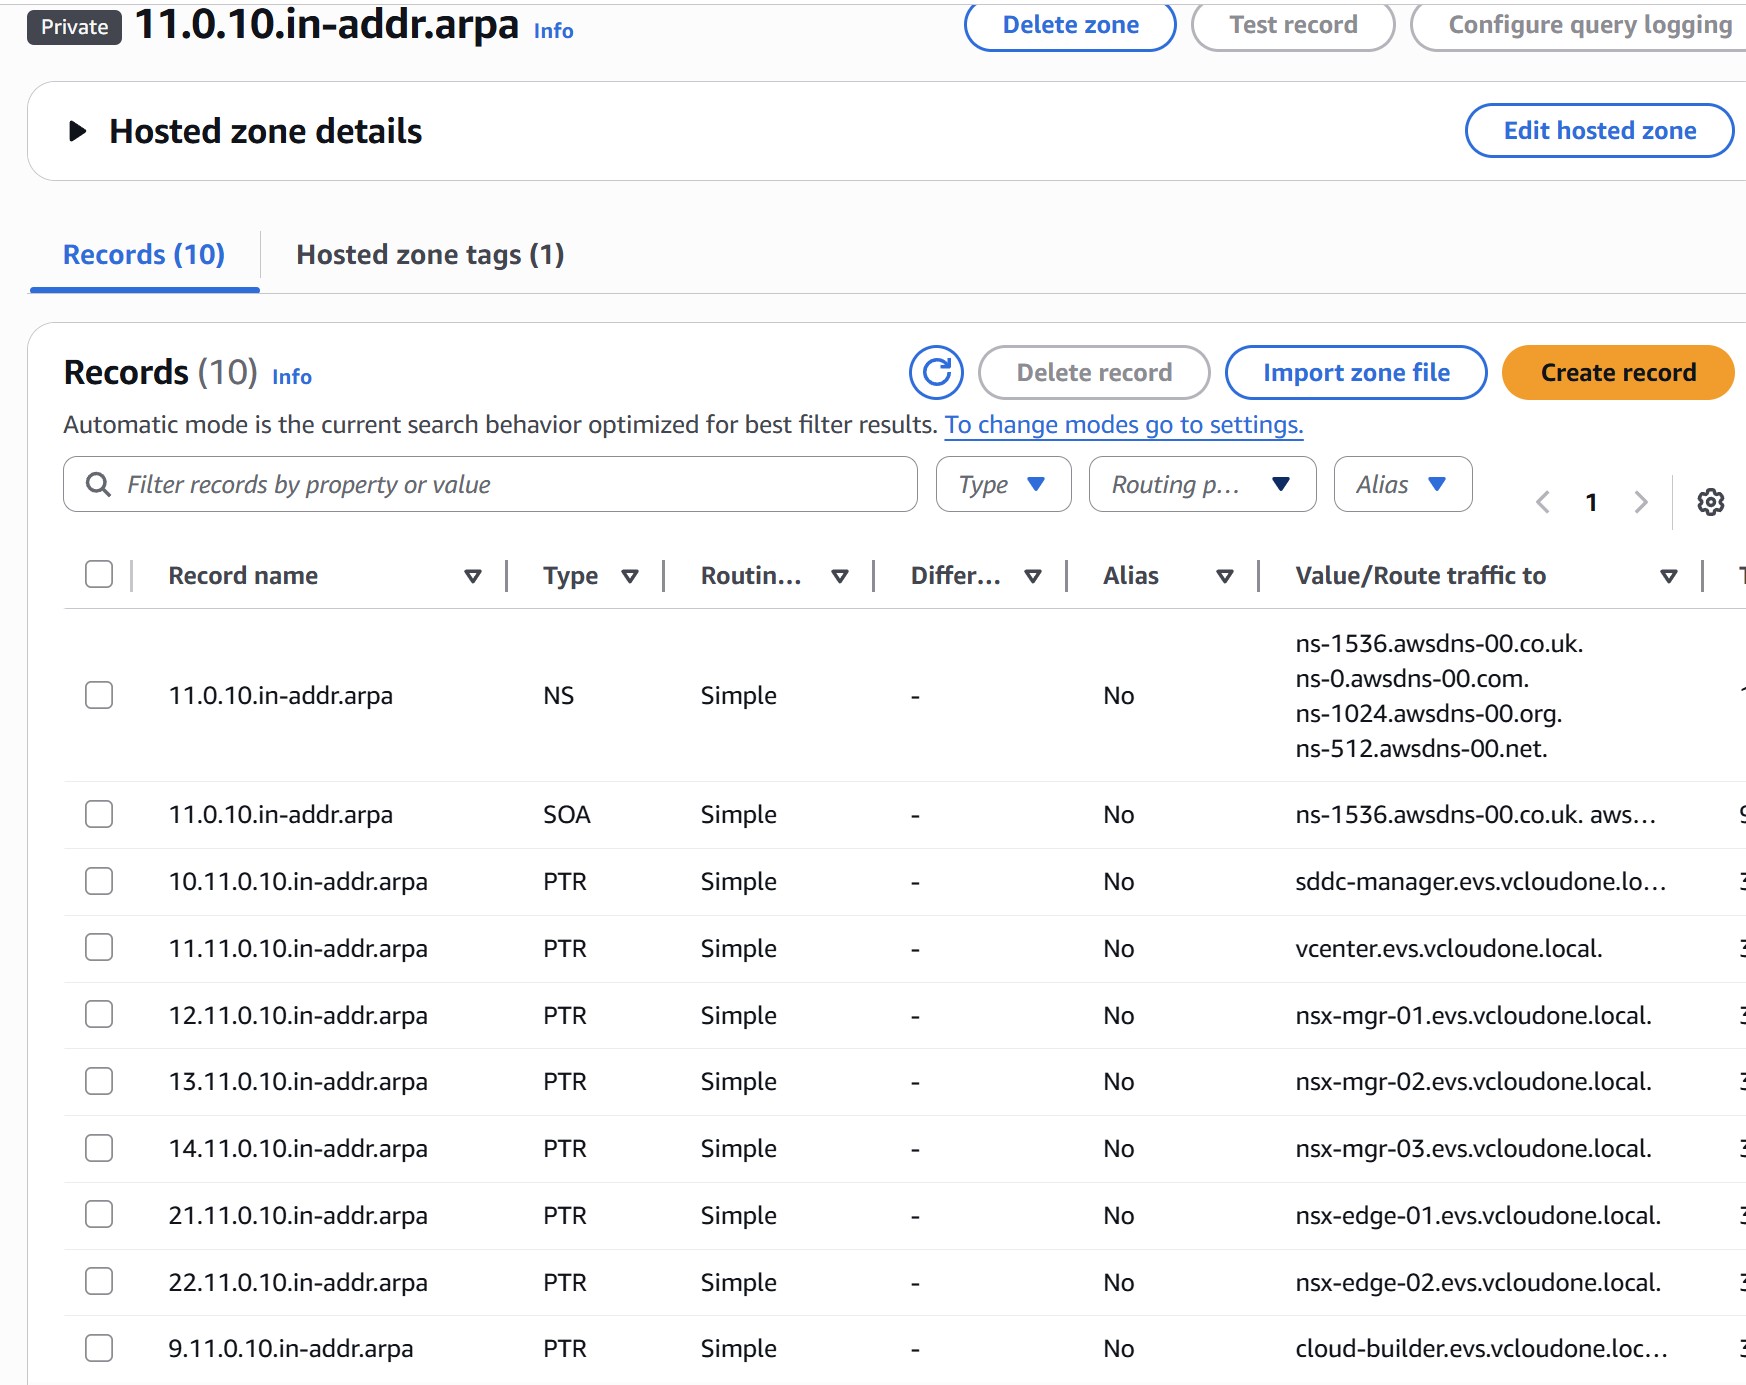This screenshot has width=1746, height=1385.
Task: Sort records using the Record name sort icon
Action: [471, 575]
